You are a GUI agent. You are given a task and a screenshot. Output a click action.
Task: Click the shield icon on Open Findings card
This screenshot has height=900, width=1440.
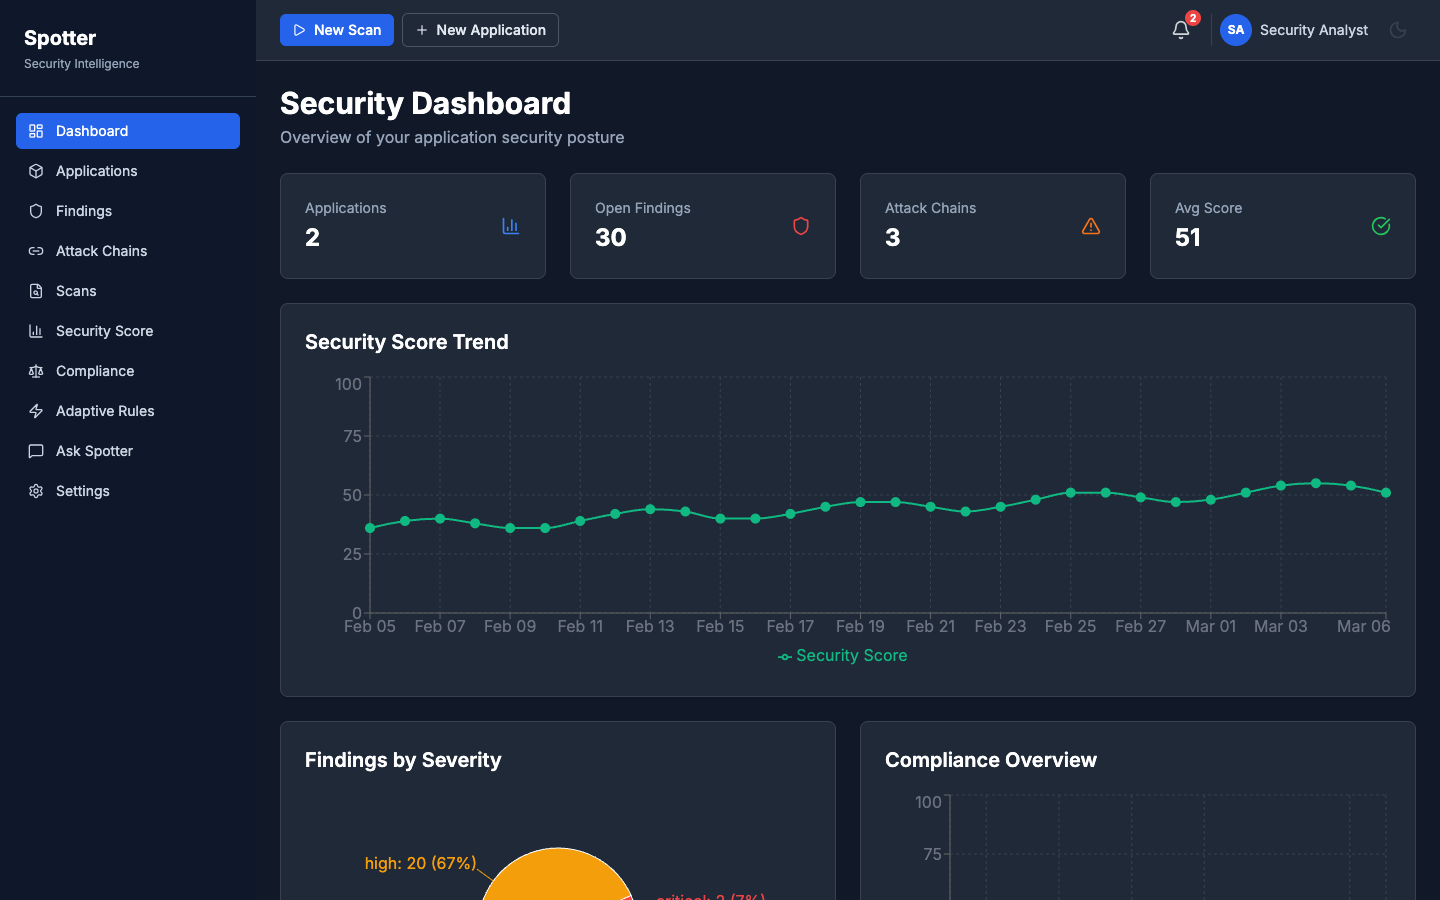pyautogui.click(x=800, y=226)
